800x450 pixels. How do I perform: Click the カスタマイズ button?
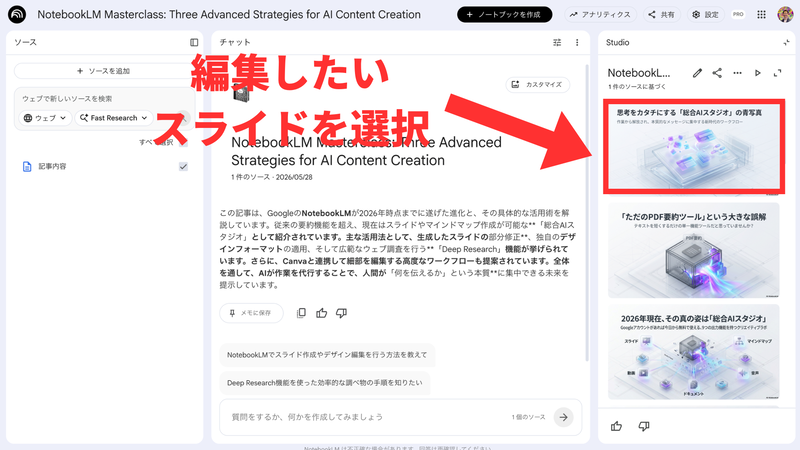[x=538, y=85]
